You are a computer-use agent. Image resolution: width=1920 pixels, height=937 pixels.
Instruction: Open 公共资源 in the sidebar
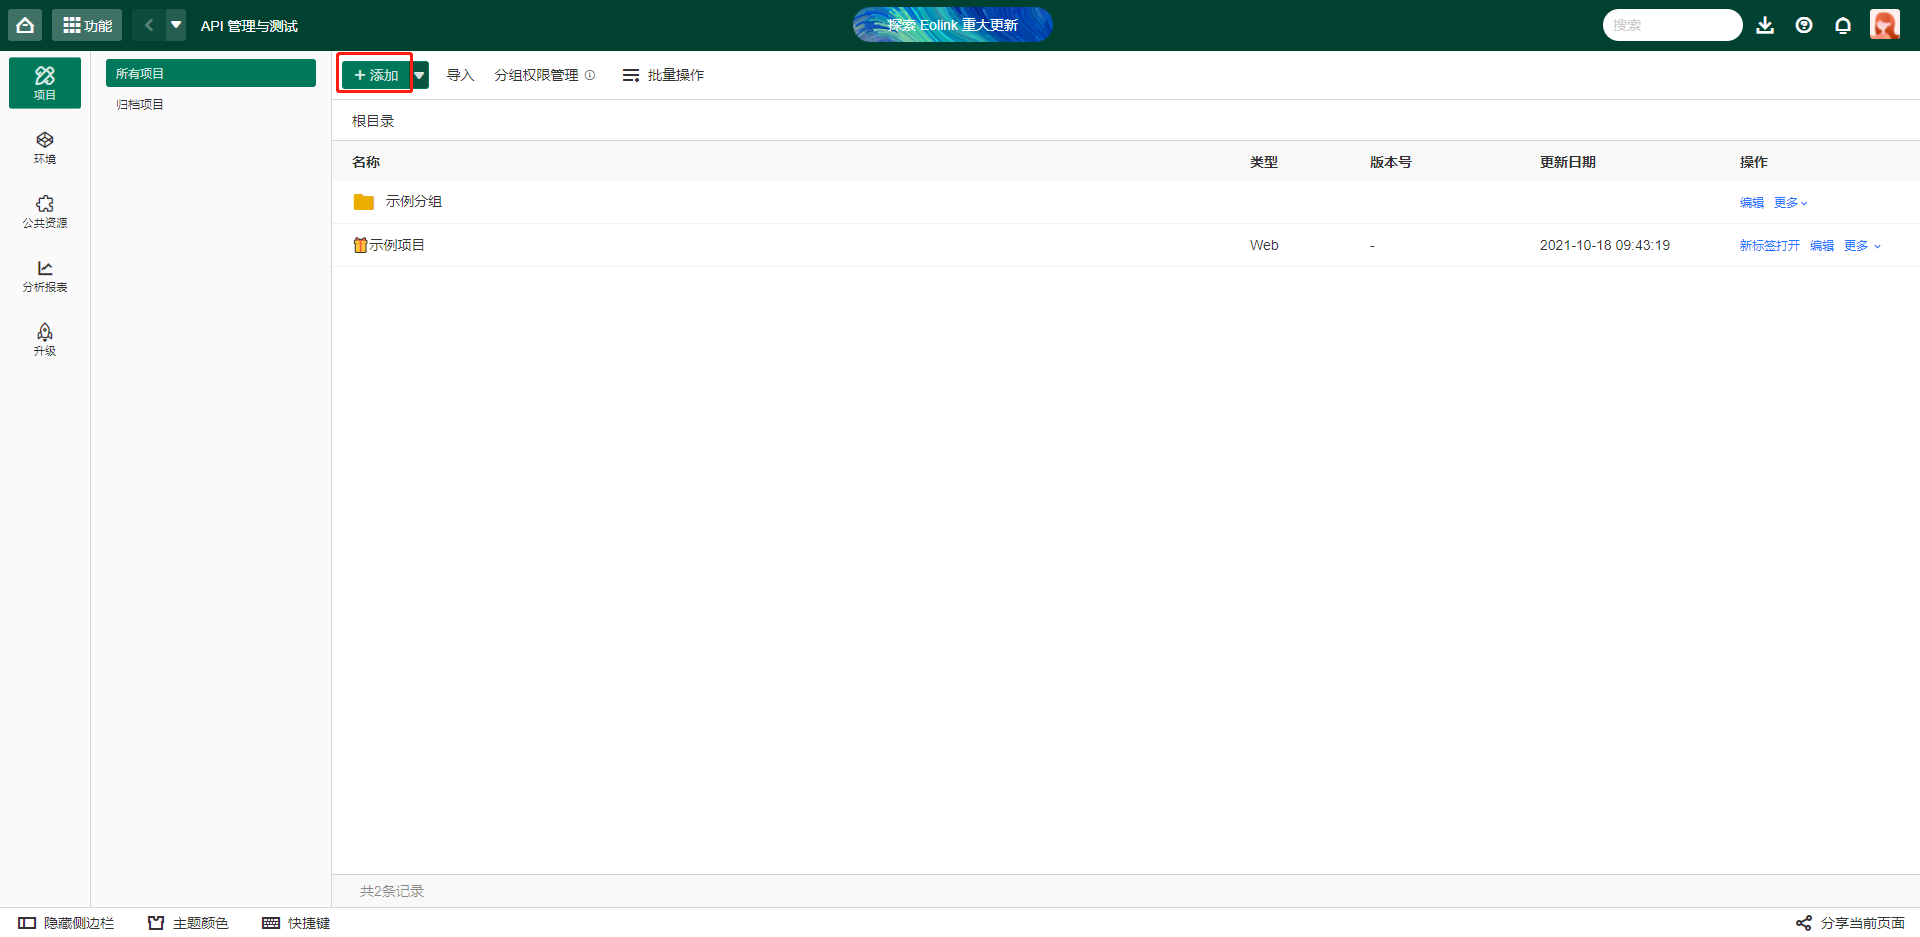[45, 211]
